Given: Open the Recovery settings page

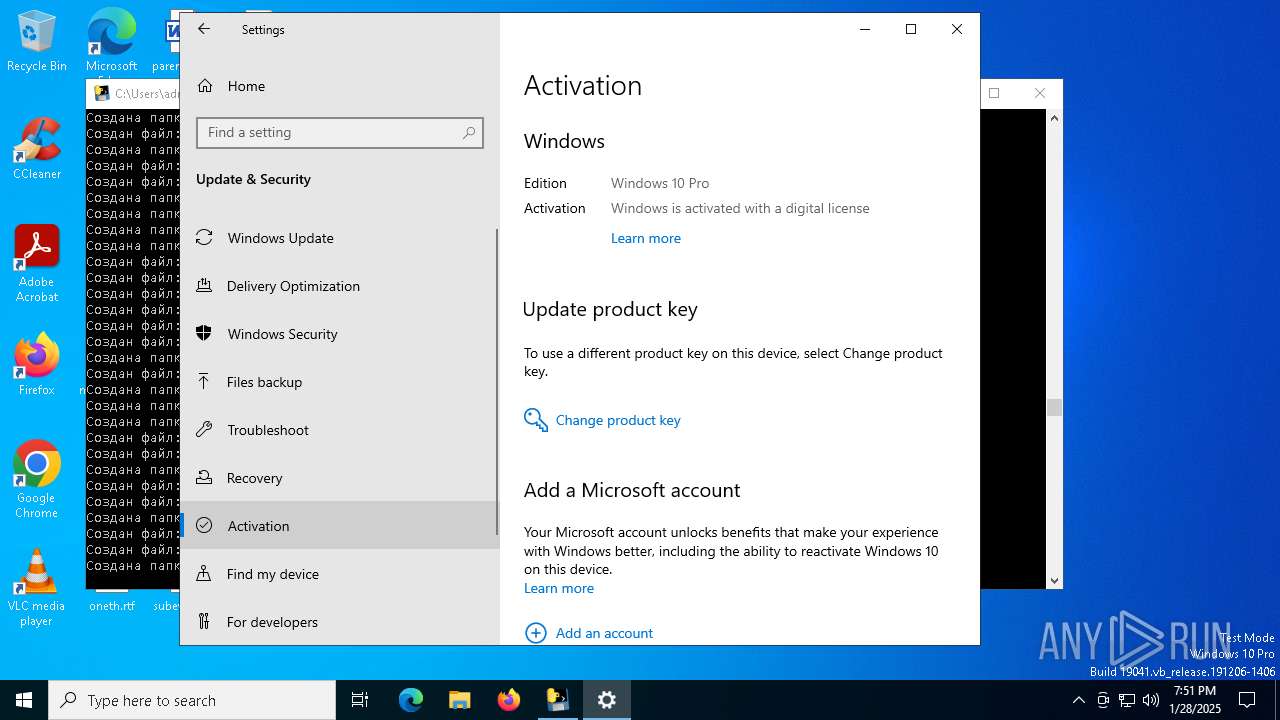Looking at the screenshot, I should [x=254, y=478].
